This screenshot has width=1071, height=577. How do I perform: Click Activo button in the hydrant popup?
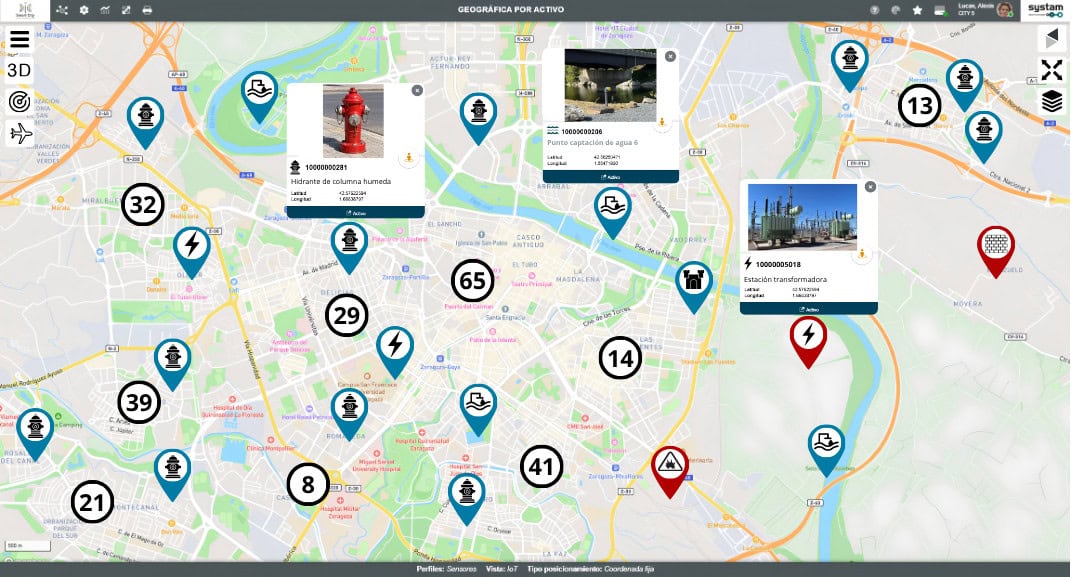pyautogui.click(x=355, y=213)
